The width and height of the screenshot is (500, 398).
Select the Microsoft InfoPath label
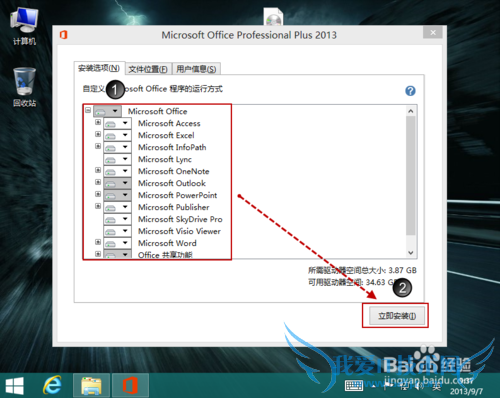point(172,147)
